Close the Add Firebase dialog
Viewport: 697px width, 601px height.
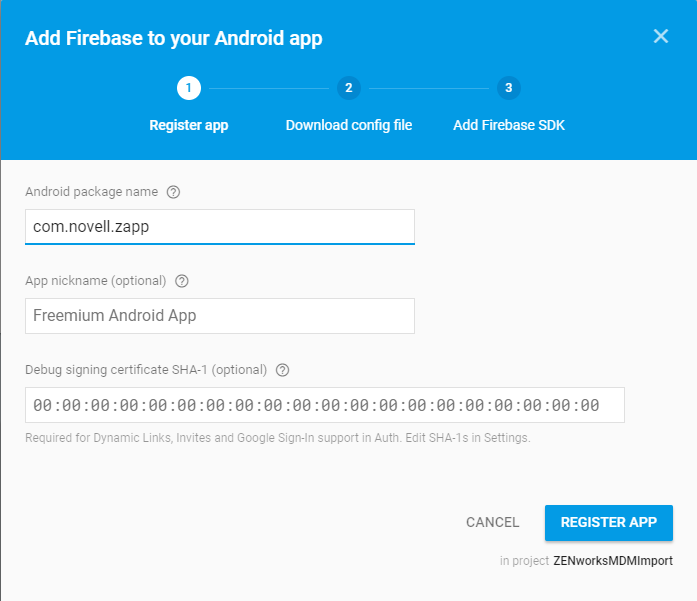click(x=660, y=37)
